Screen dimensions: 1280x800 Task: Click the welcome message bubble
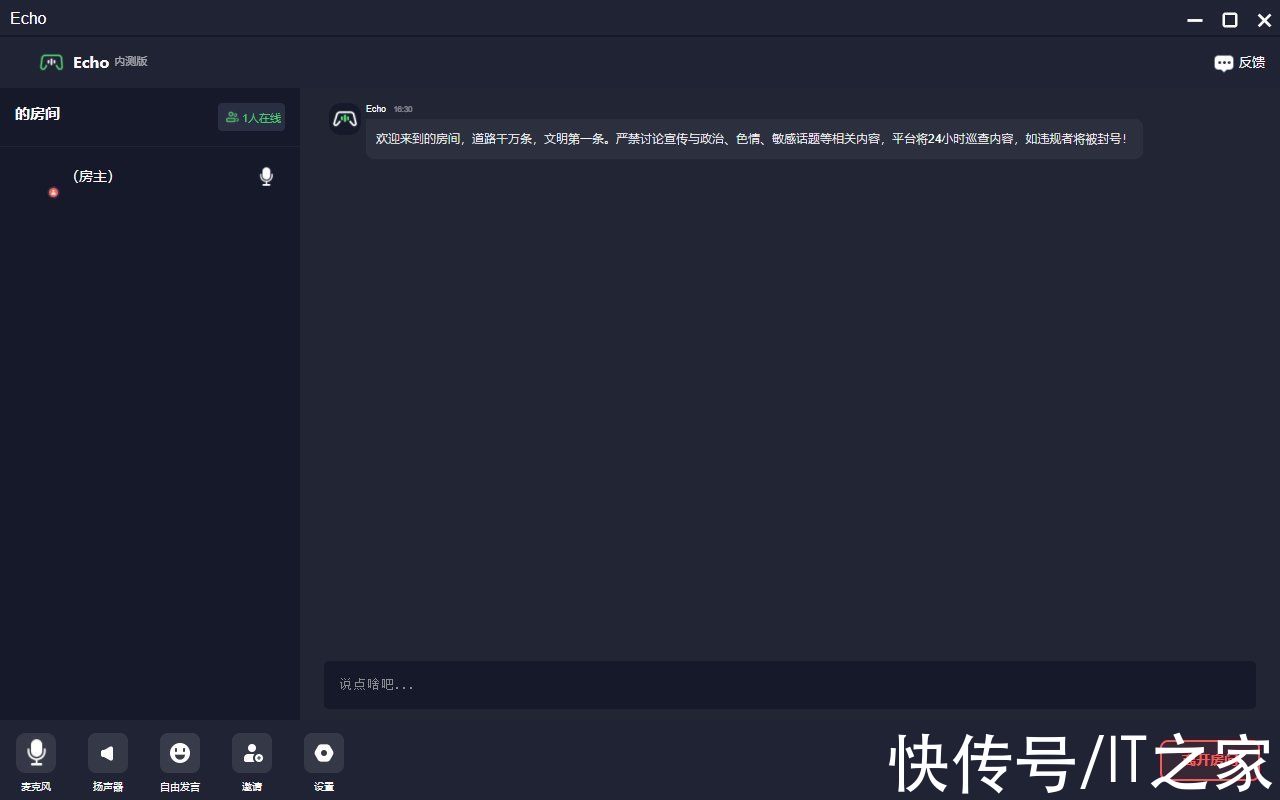[x=754, y=139]
